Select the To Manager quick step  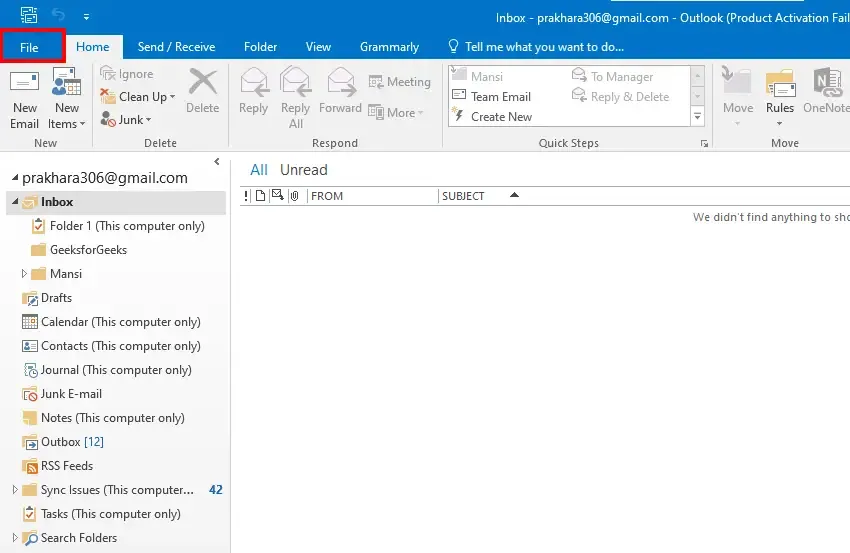[613, 76]
